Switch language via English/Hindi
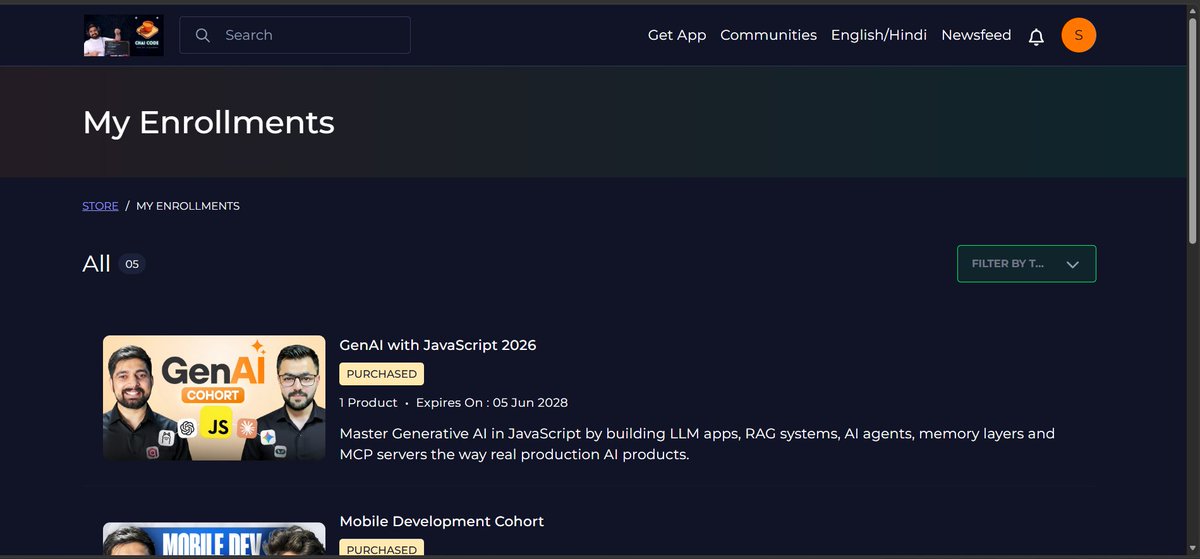The image size is (1200, 559). click(x=879, y=35)
